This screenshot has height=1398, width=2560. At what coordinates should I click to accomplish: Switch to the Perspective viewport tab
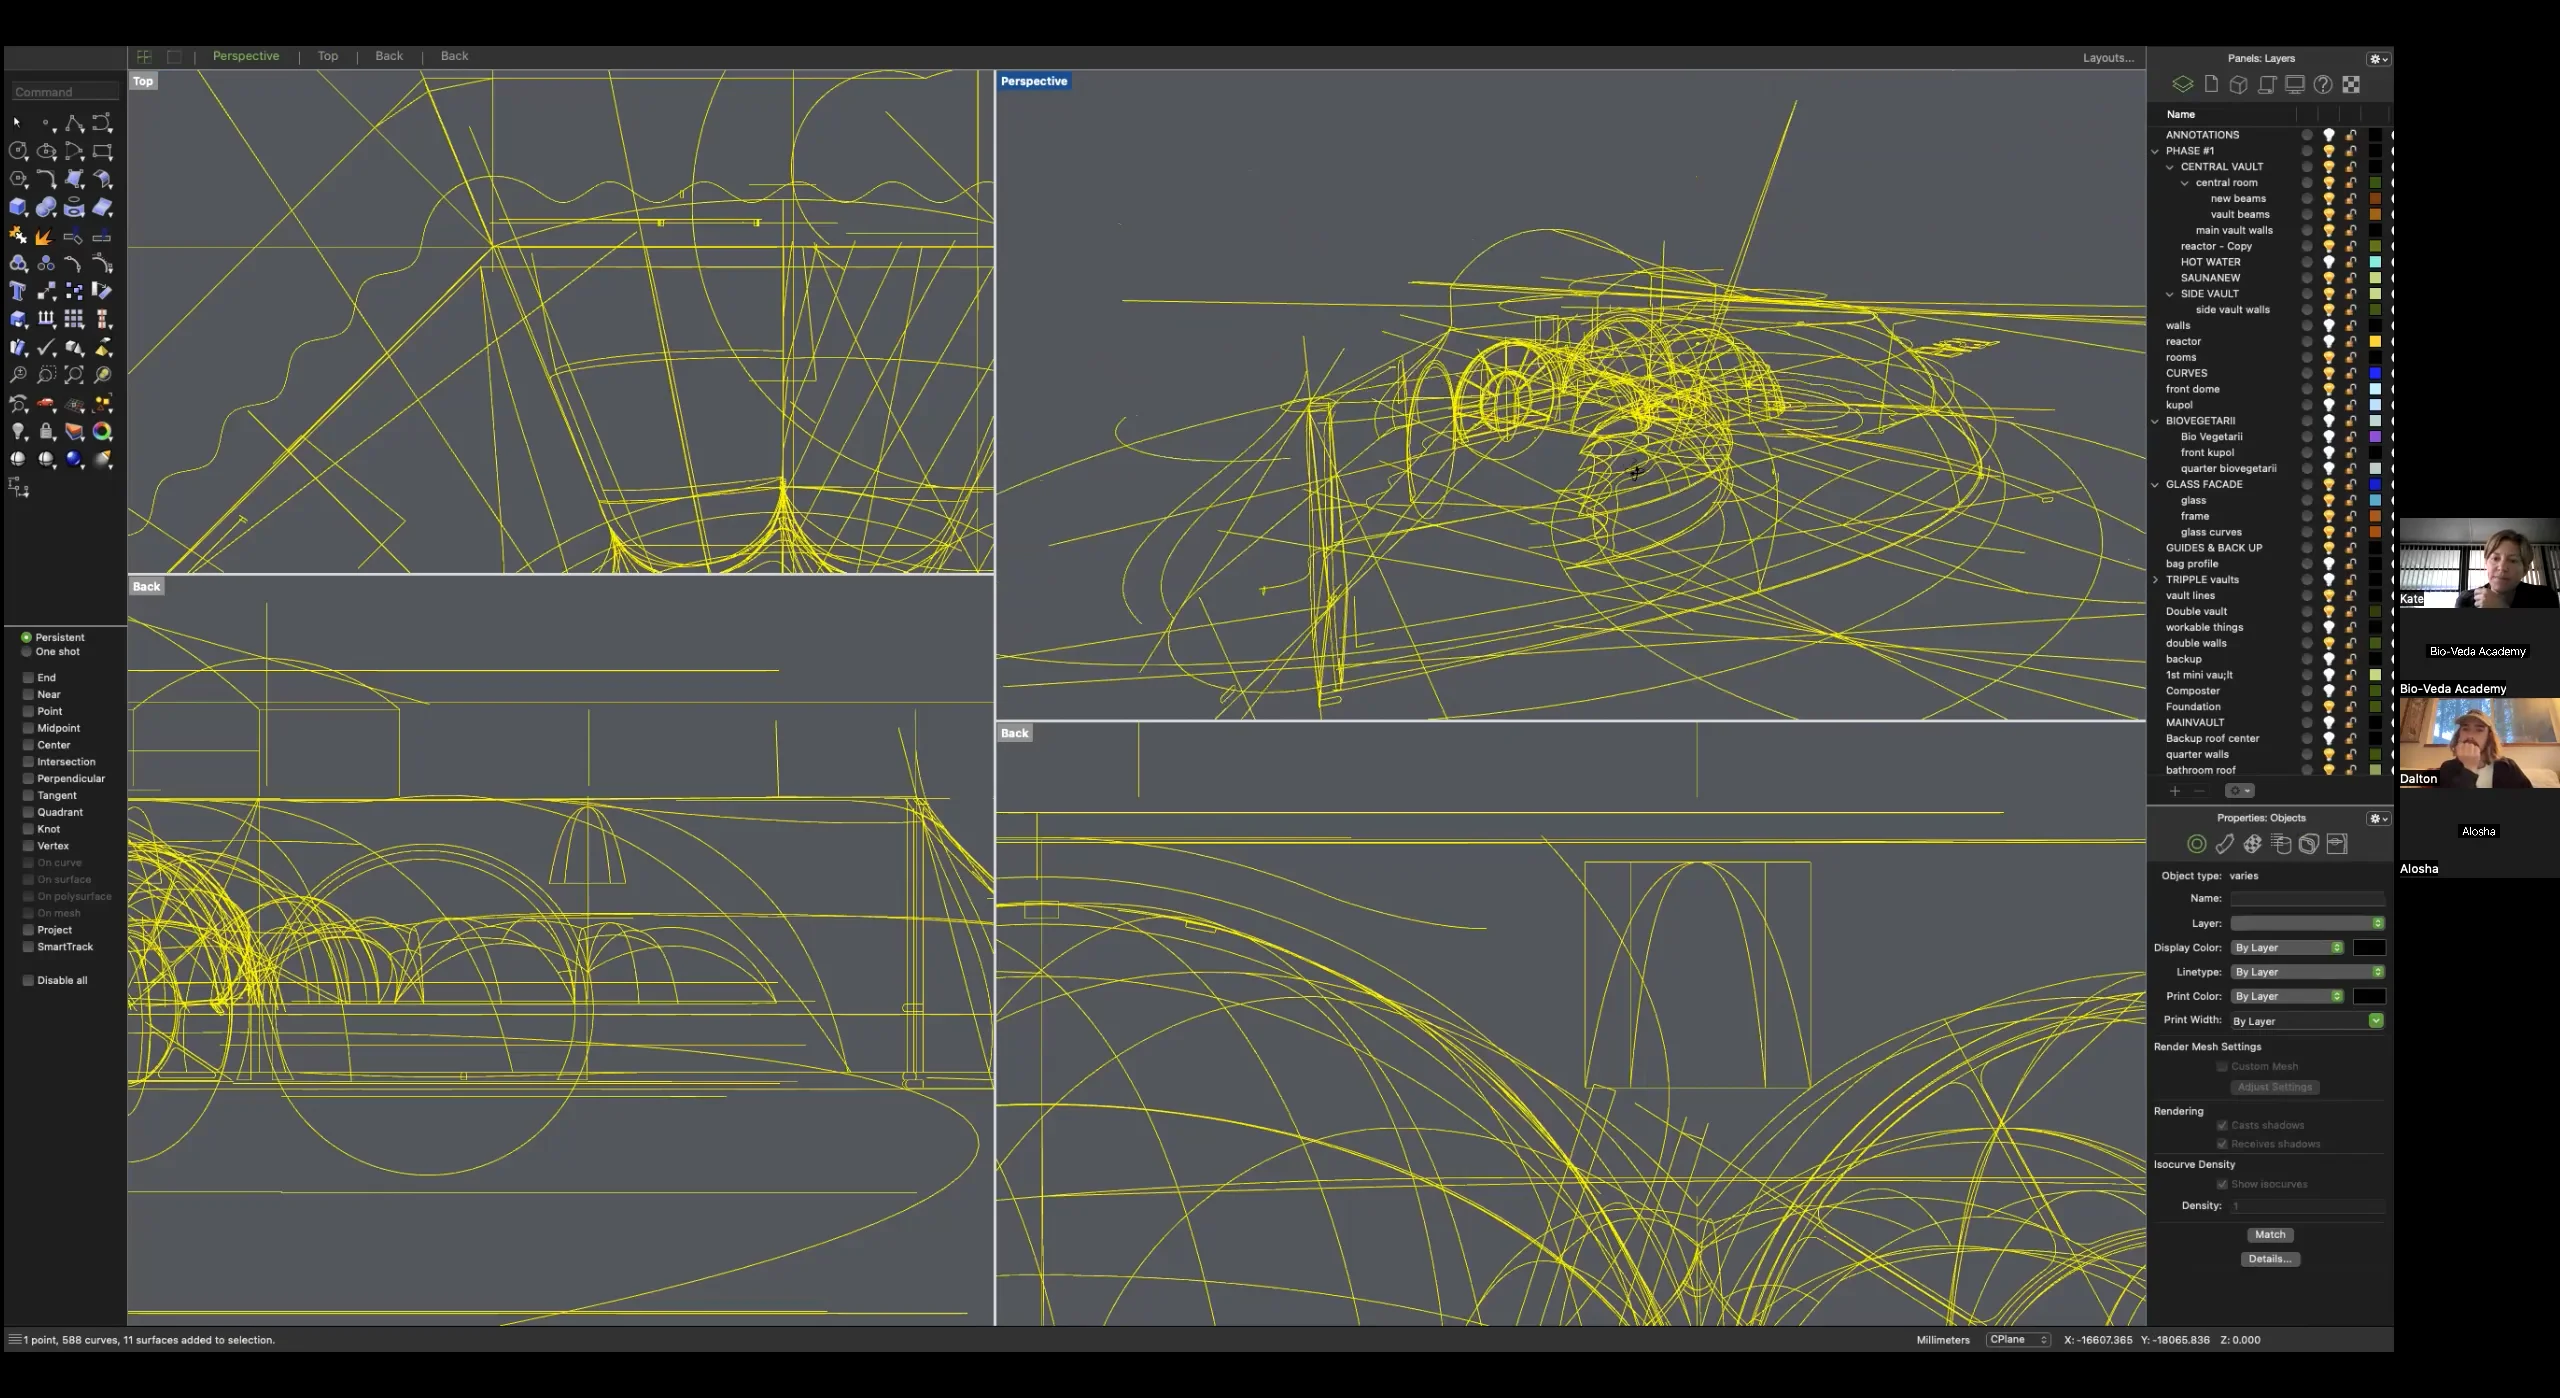pyautogui.click(x=246, y=56)
